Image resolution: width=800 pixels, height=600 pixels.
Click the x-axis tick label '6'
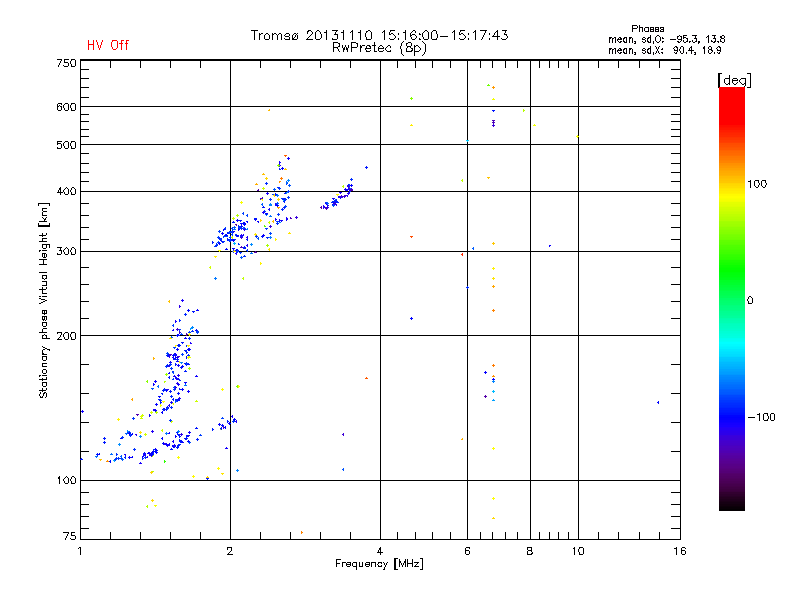(x=467, y=551)
